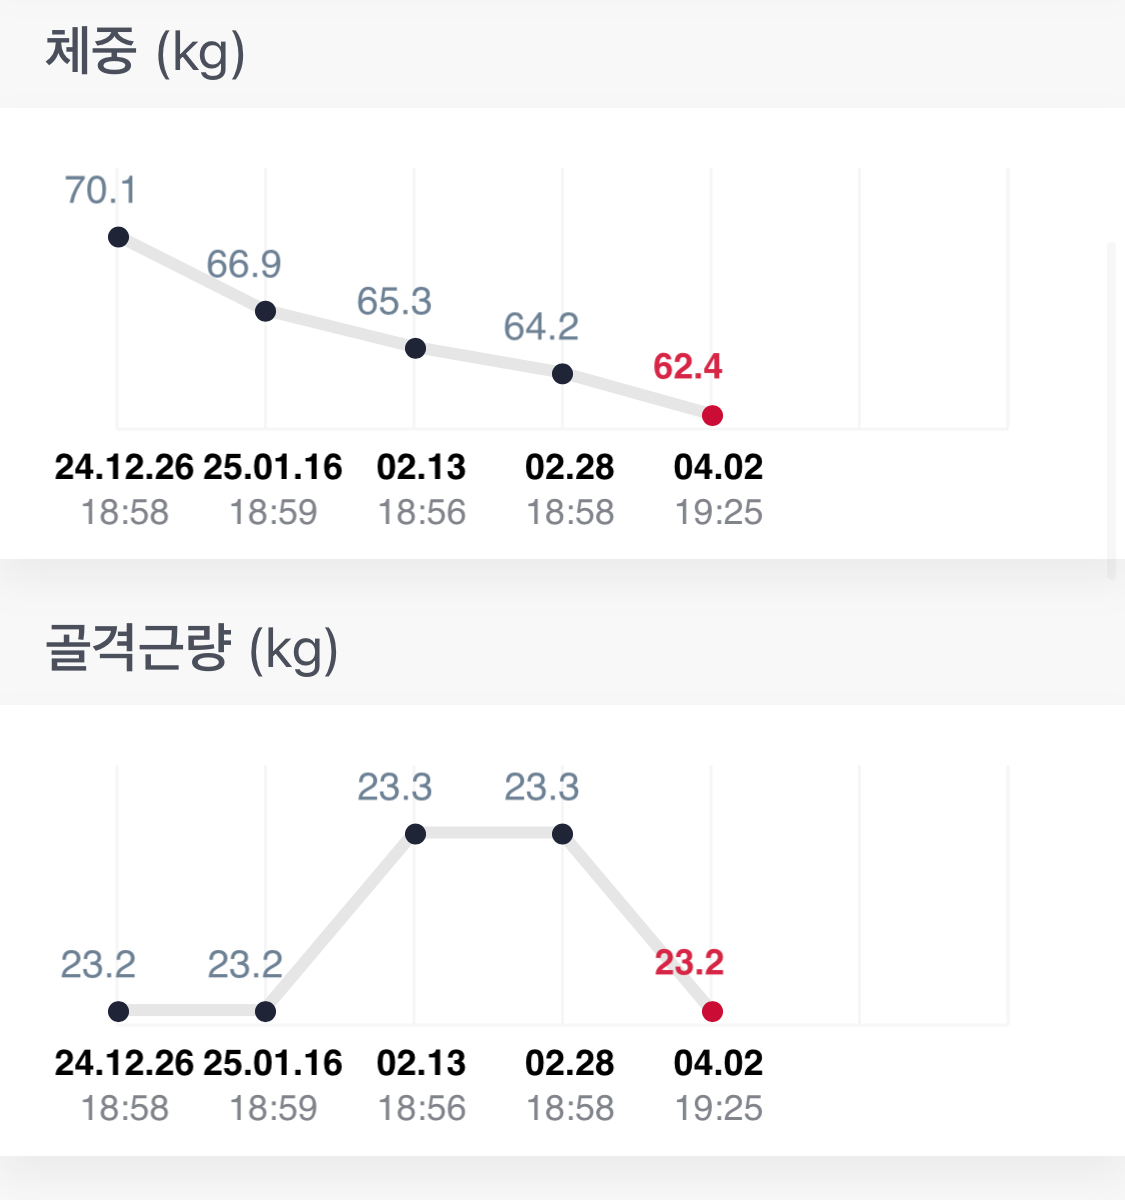Tap 02.13 date under muscle chart
Screen dimensions: 1125x1200
click(x=421, y=1063)
